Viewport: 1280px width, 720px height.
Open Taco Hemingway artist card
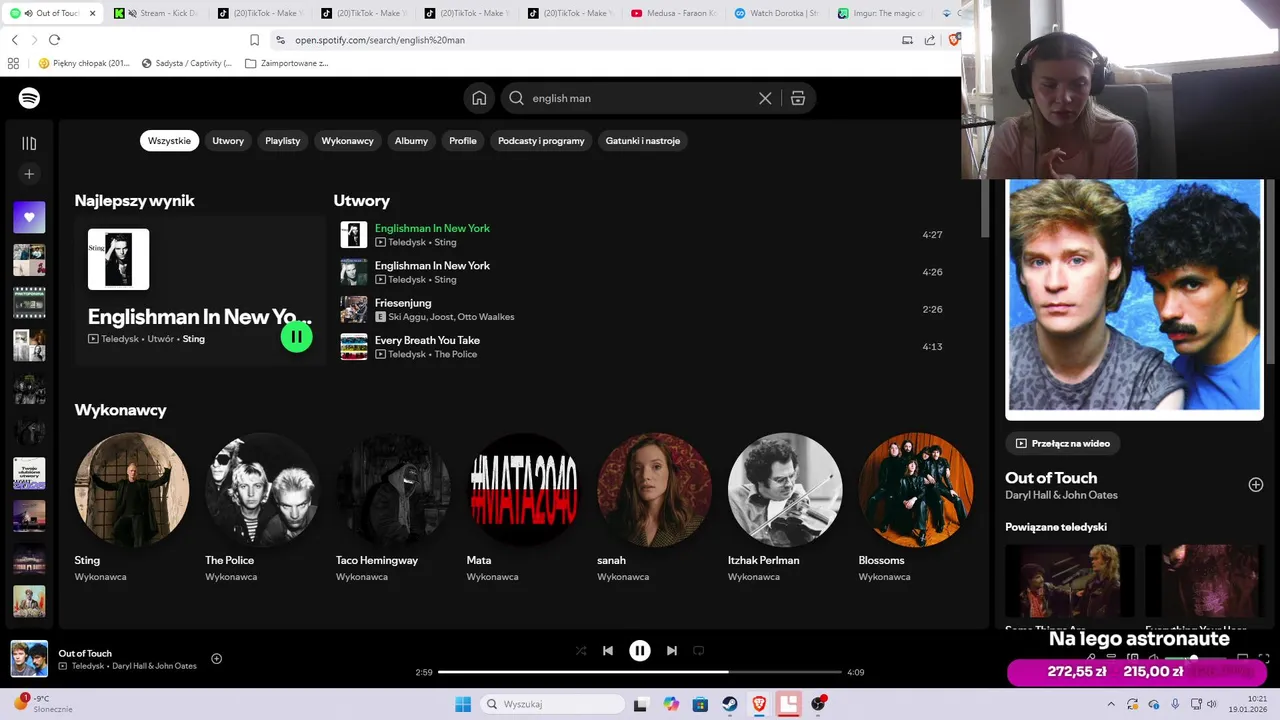click(x=393, y=508)
